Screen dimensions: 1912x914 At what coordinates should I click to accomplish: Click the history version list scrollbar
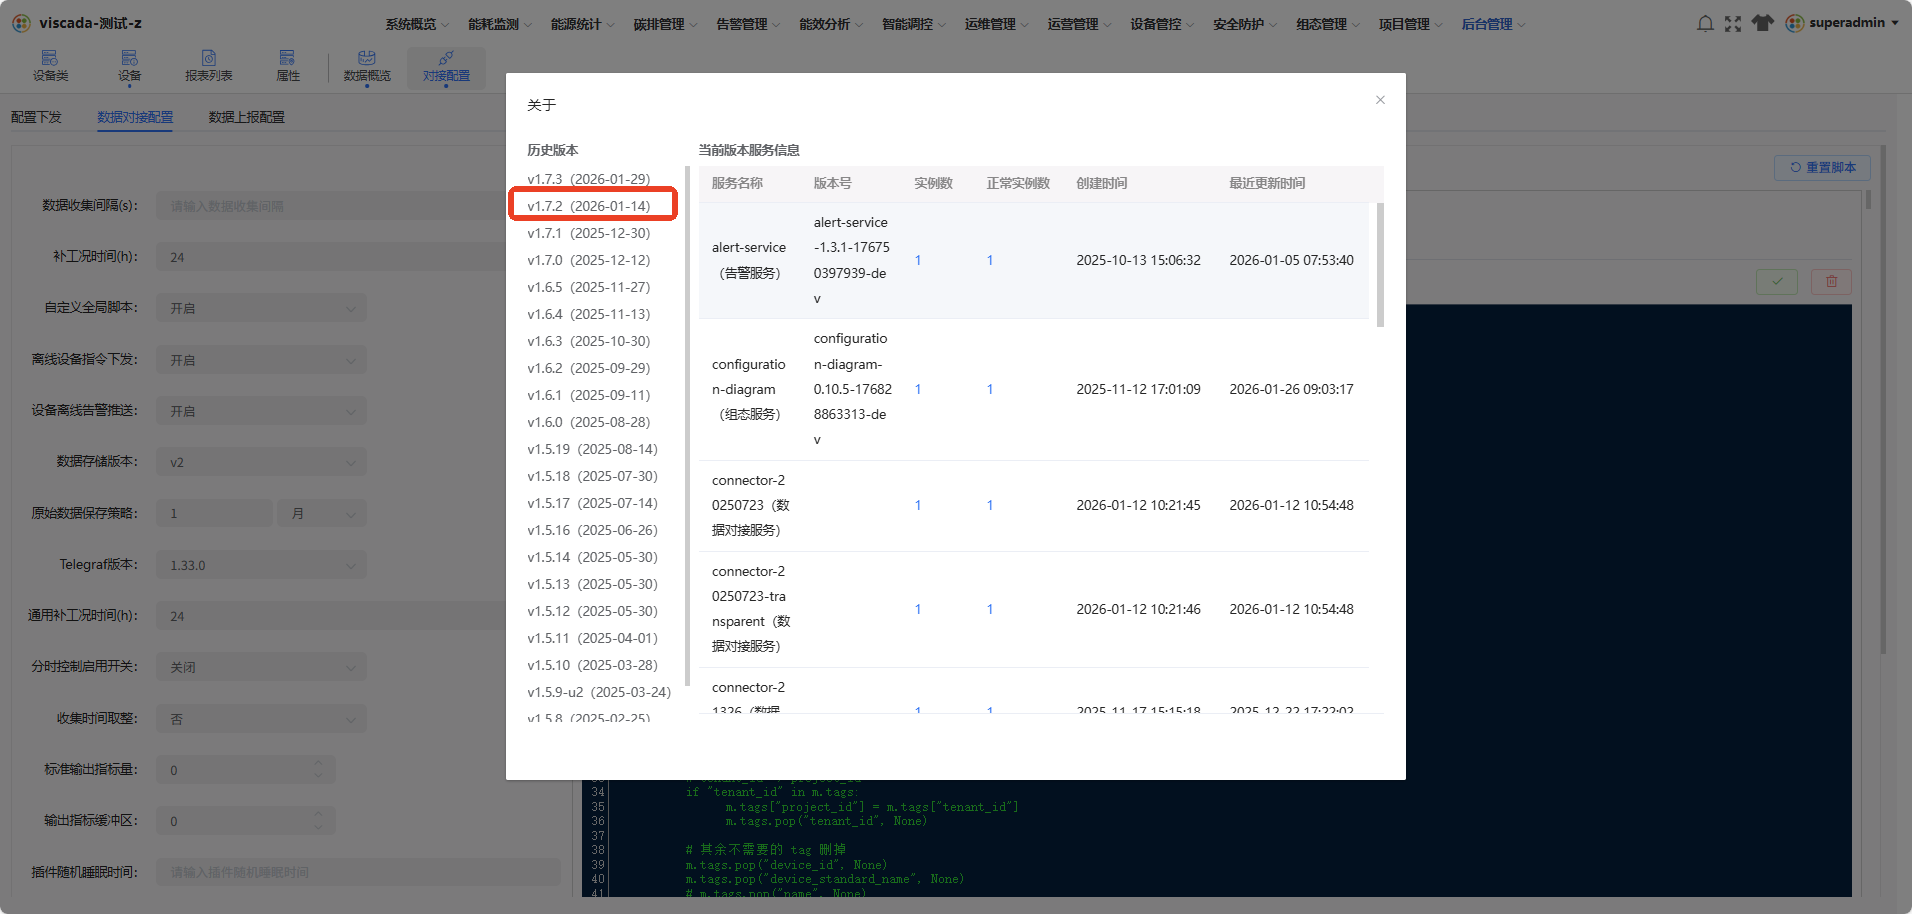pos(687,425)
